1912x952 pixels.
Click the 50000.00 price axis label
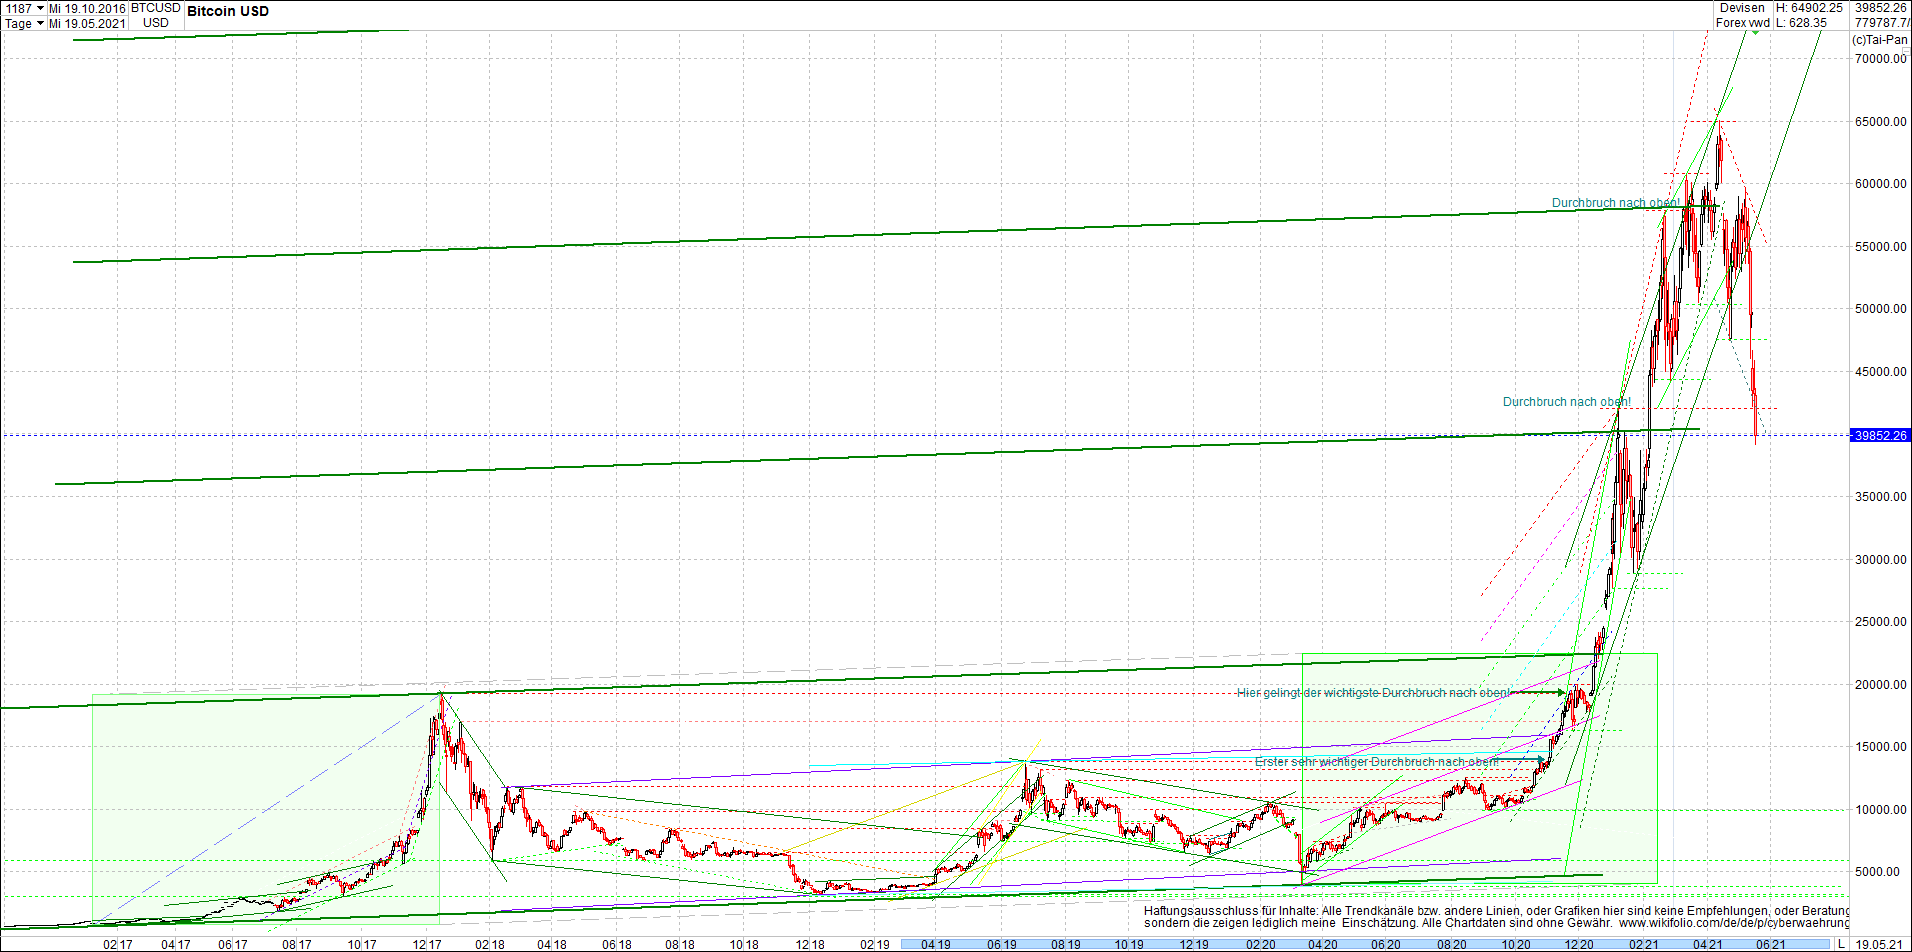click(1880, 309)
